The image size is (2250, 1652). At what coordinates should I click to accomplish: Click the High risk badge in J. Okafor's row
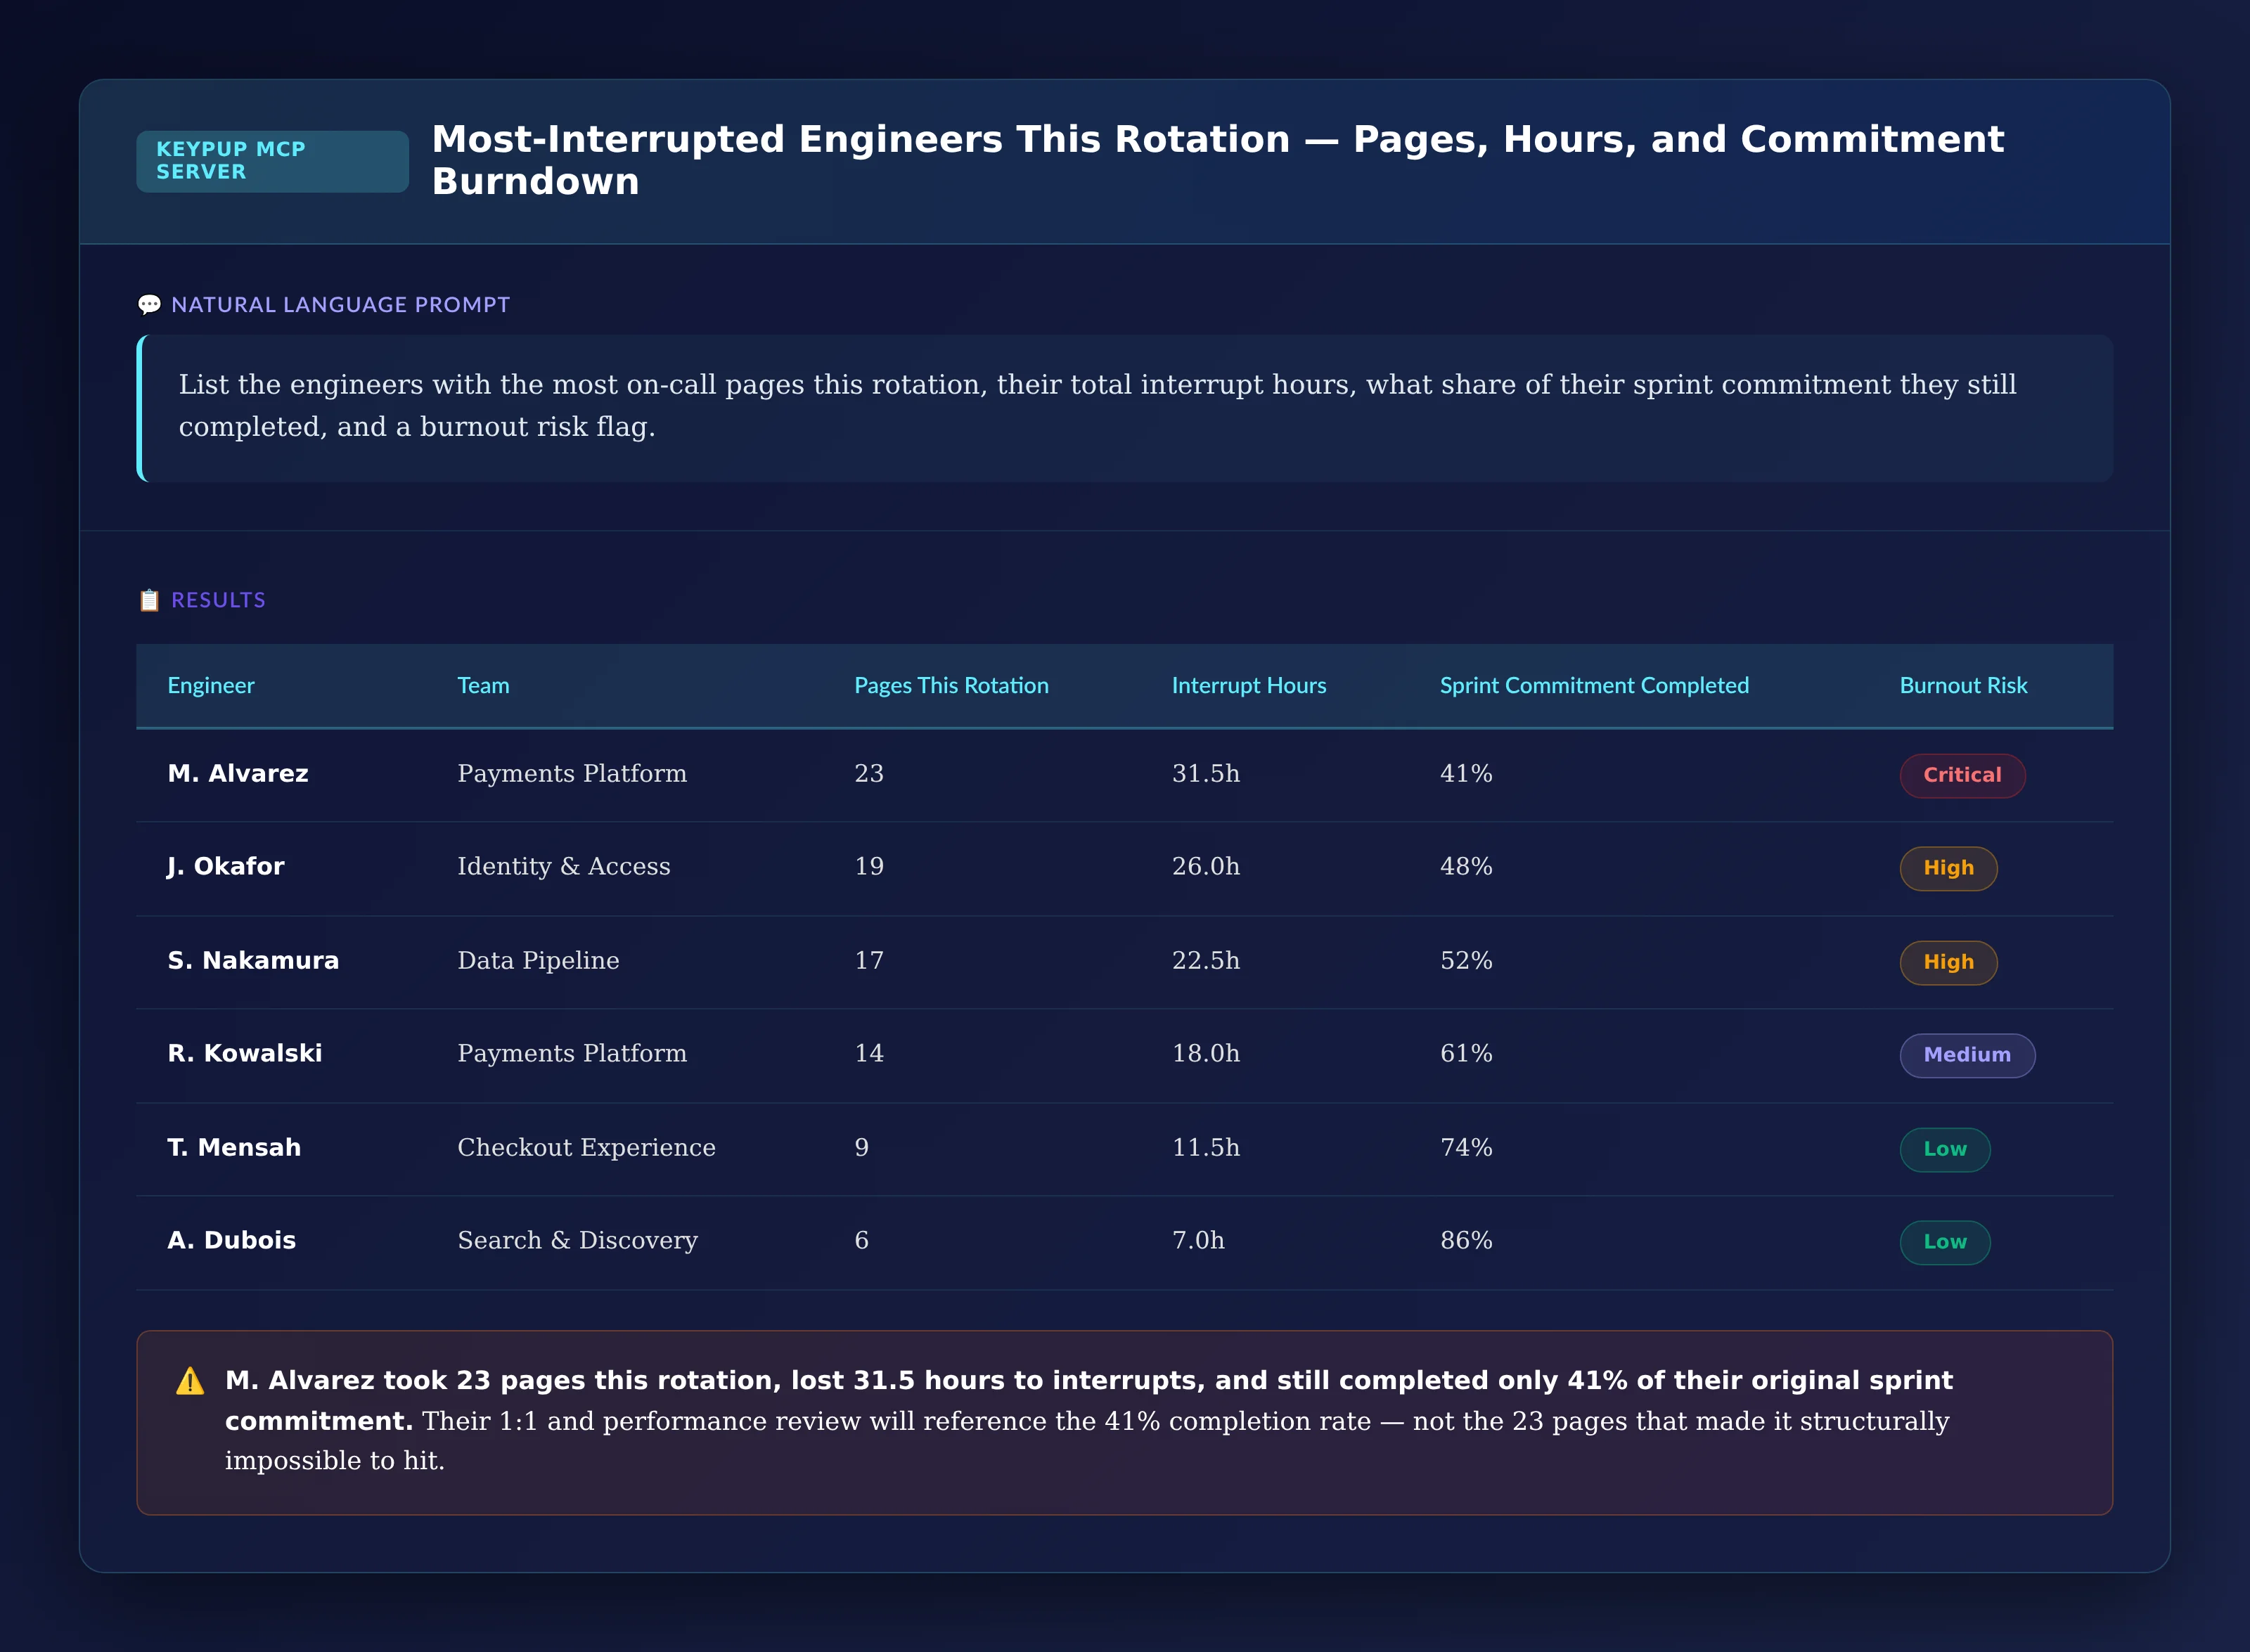[1948, 868]
